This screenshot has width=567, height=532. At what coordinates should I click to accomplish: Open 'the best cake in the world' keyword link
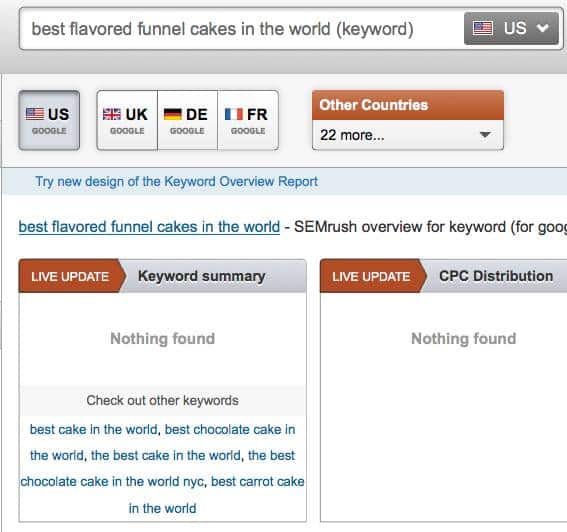(x=166, y=456)
